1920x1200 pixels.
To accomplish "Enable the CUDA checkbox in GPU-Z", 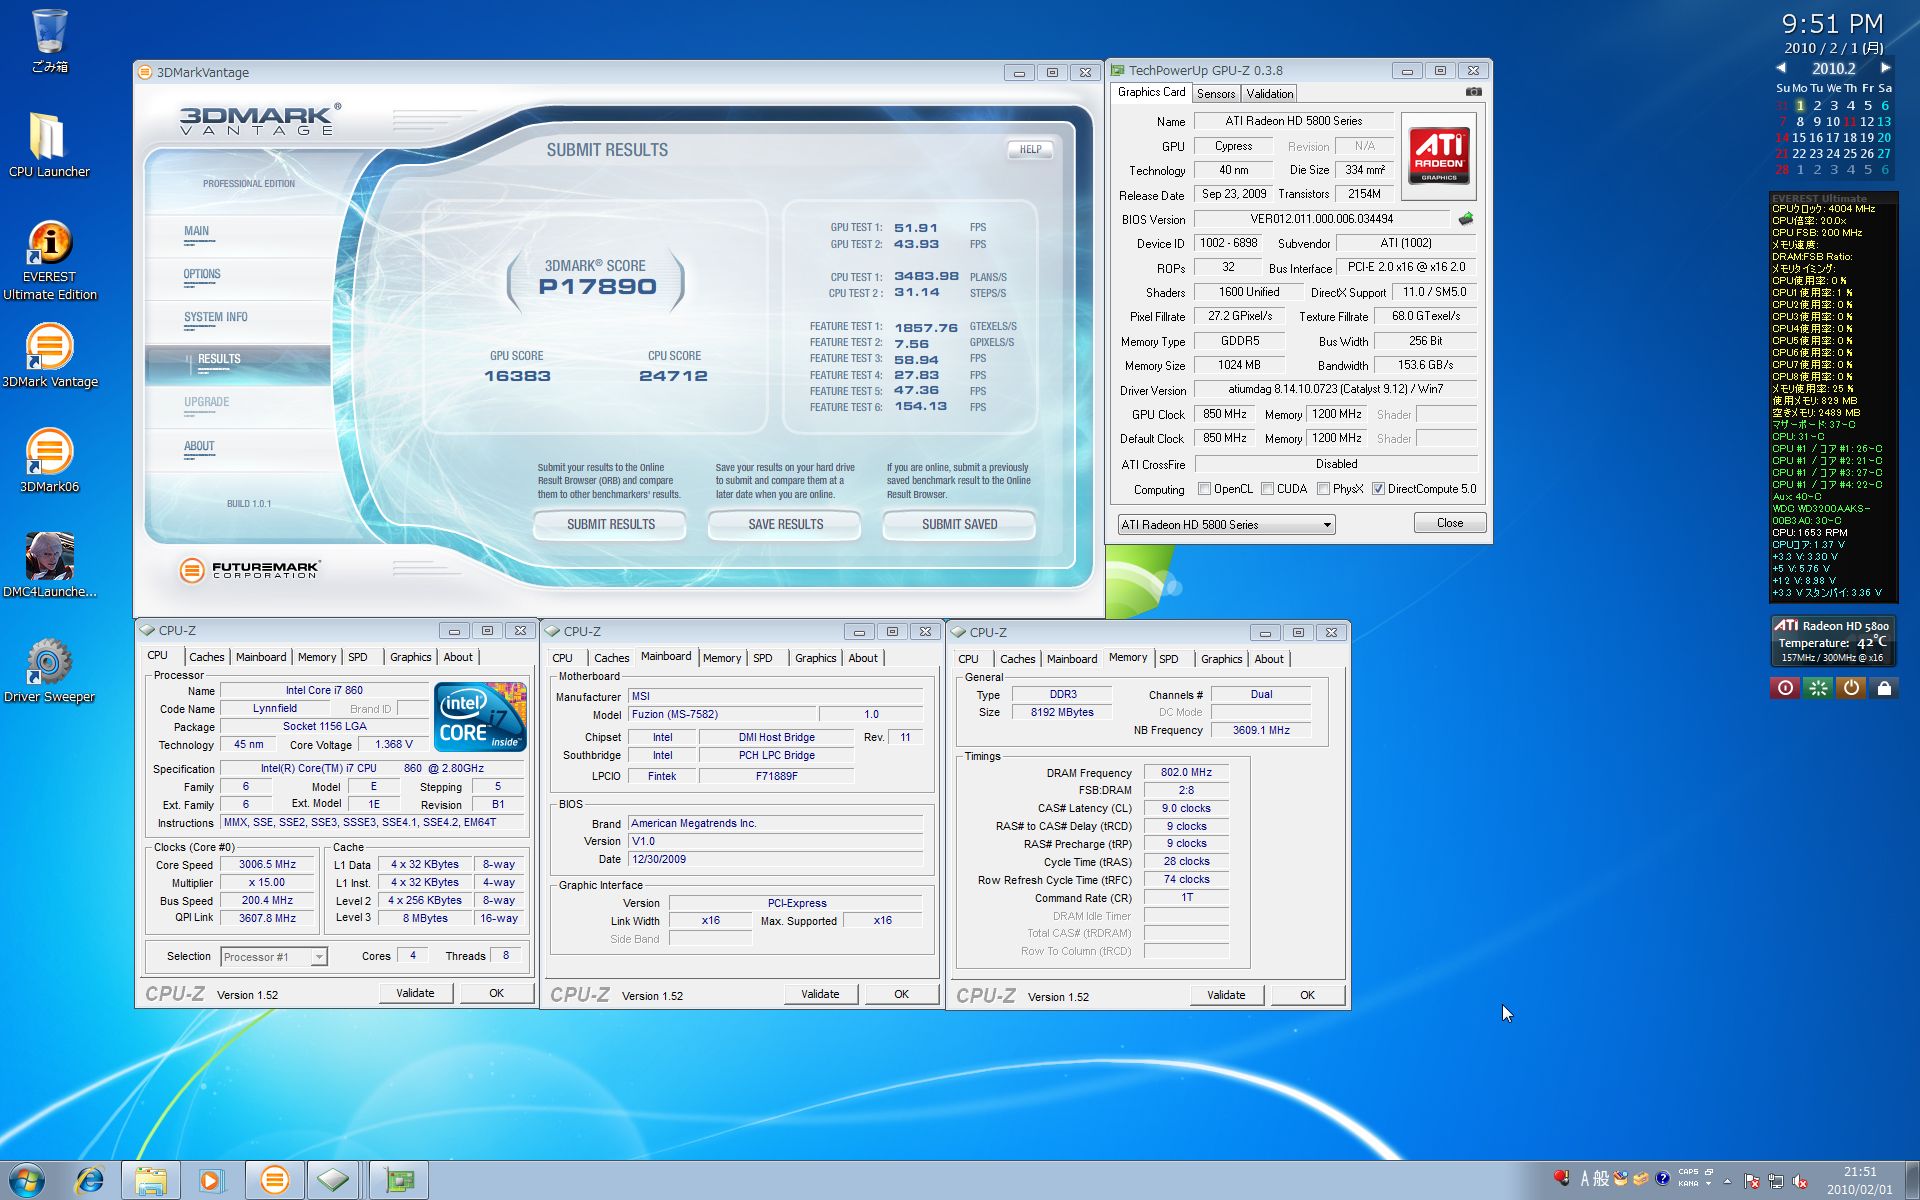I will coord(1267,489).
